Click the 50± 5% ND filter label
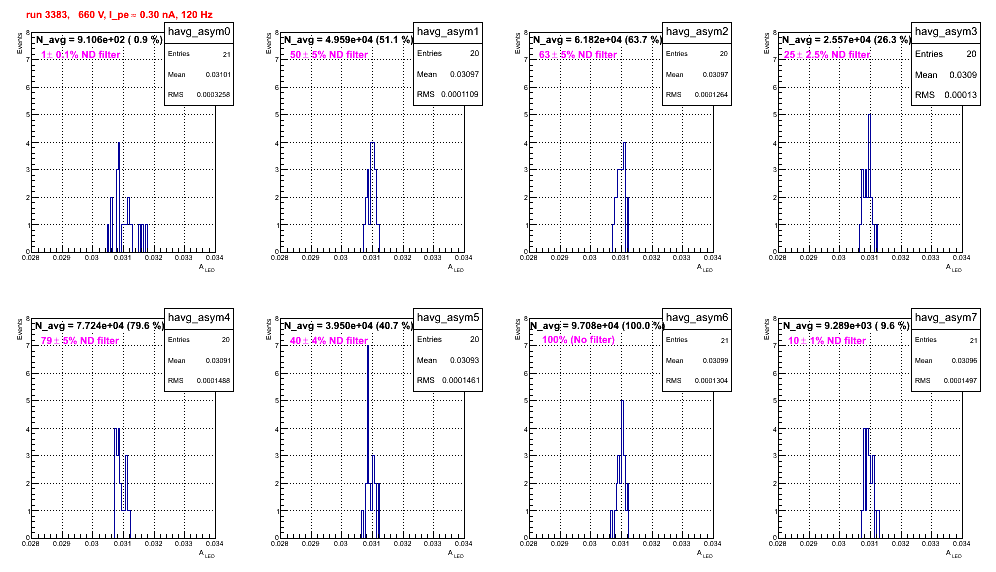This screenshot has height=572, width=996. [x=329, y=55]
